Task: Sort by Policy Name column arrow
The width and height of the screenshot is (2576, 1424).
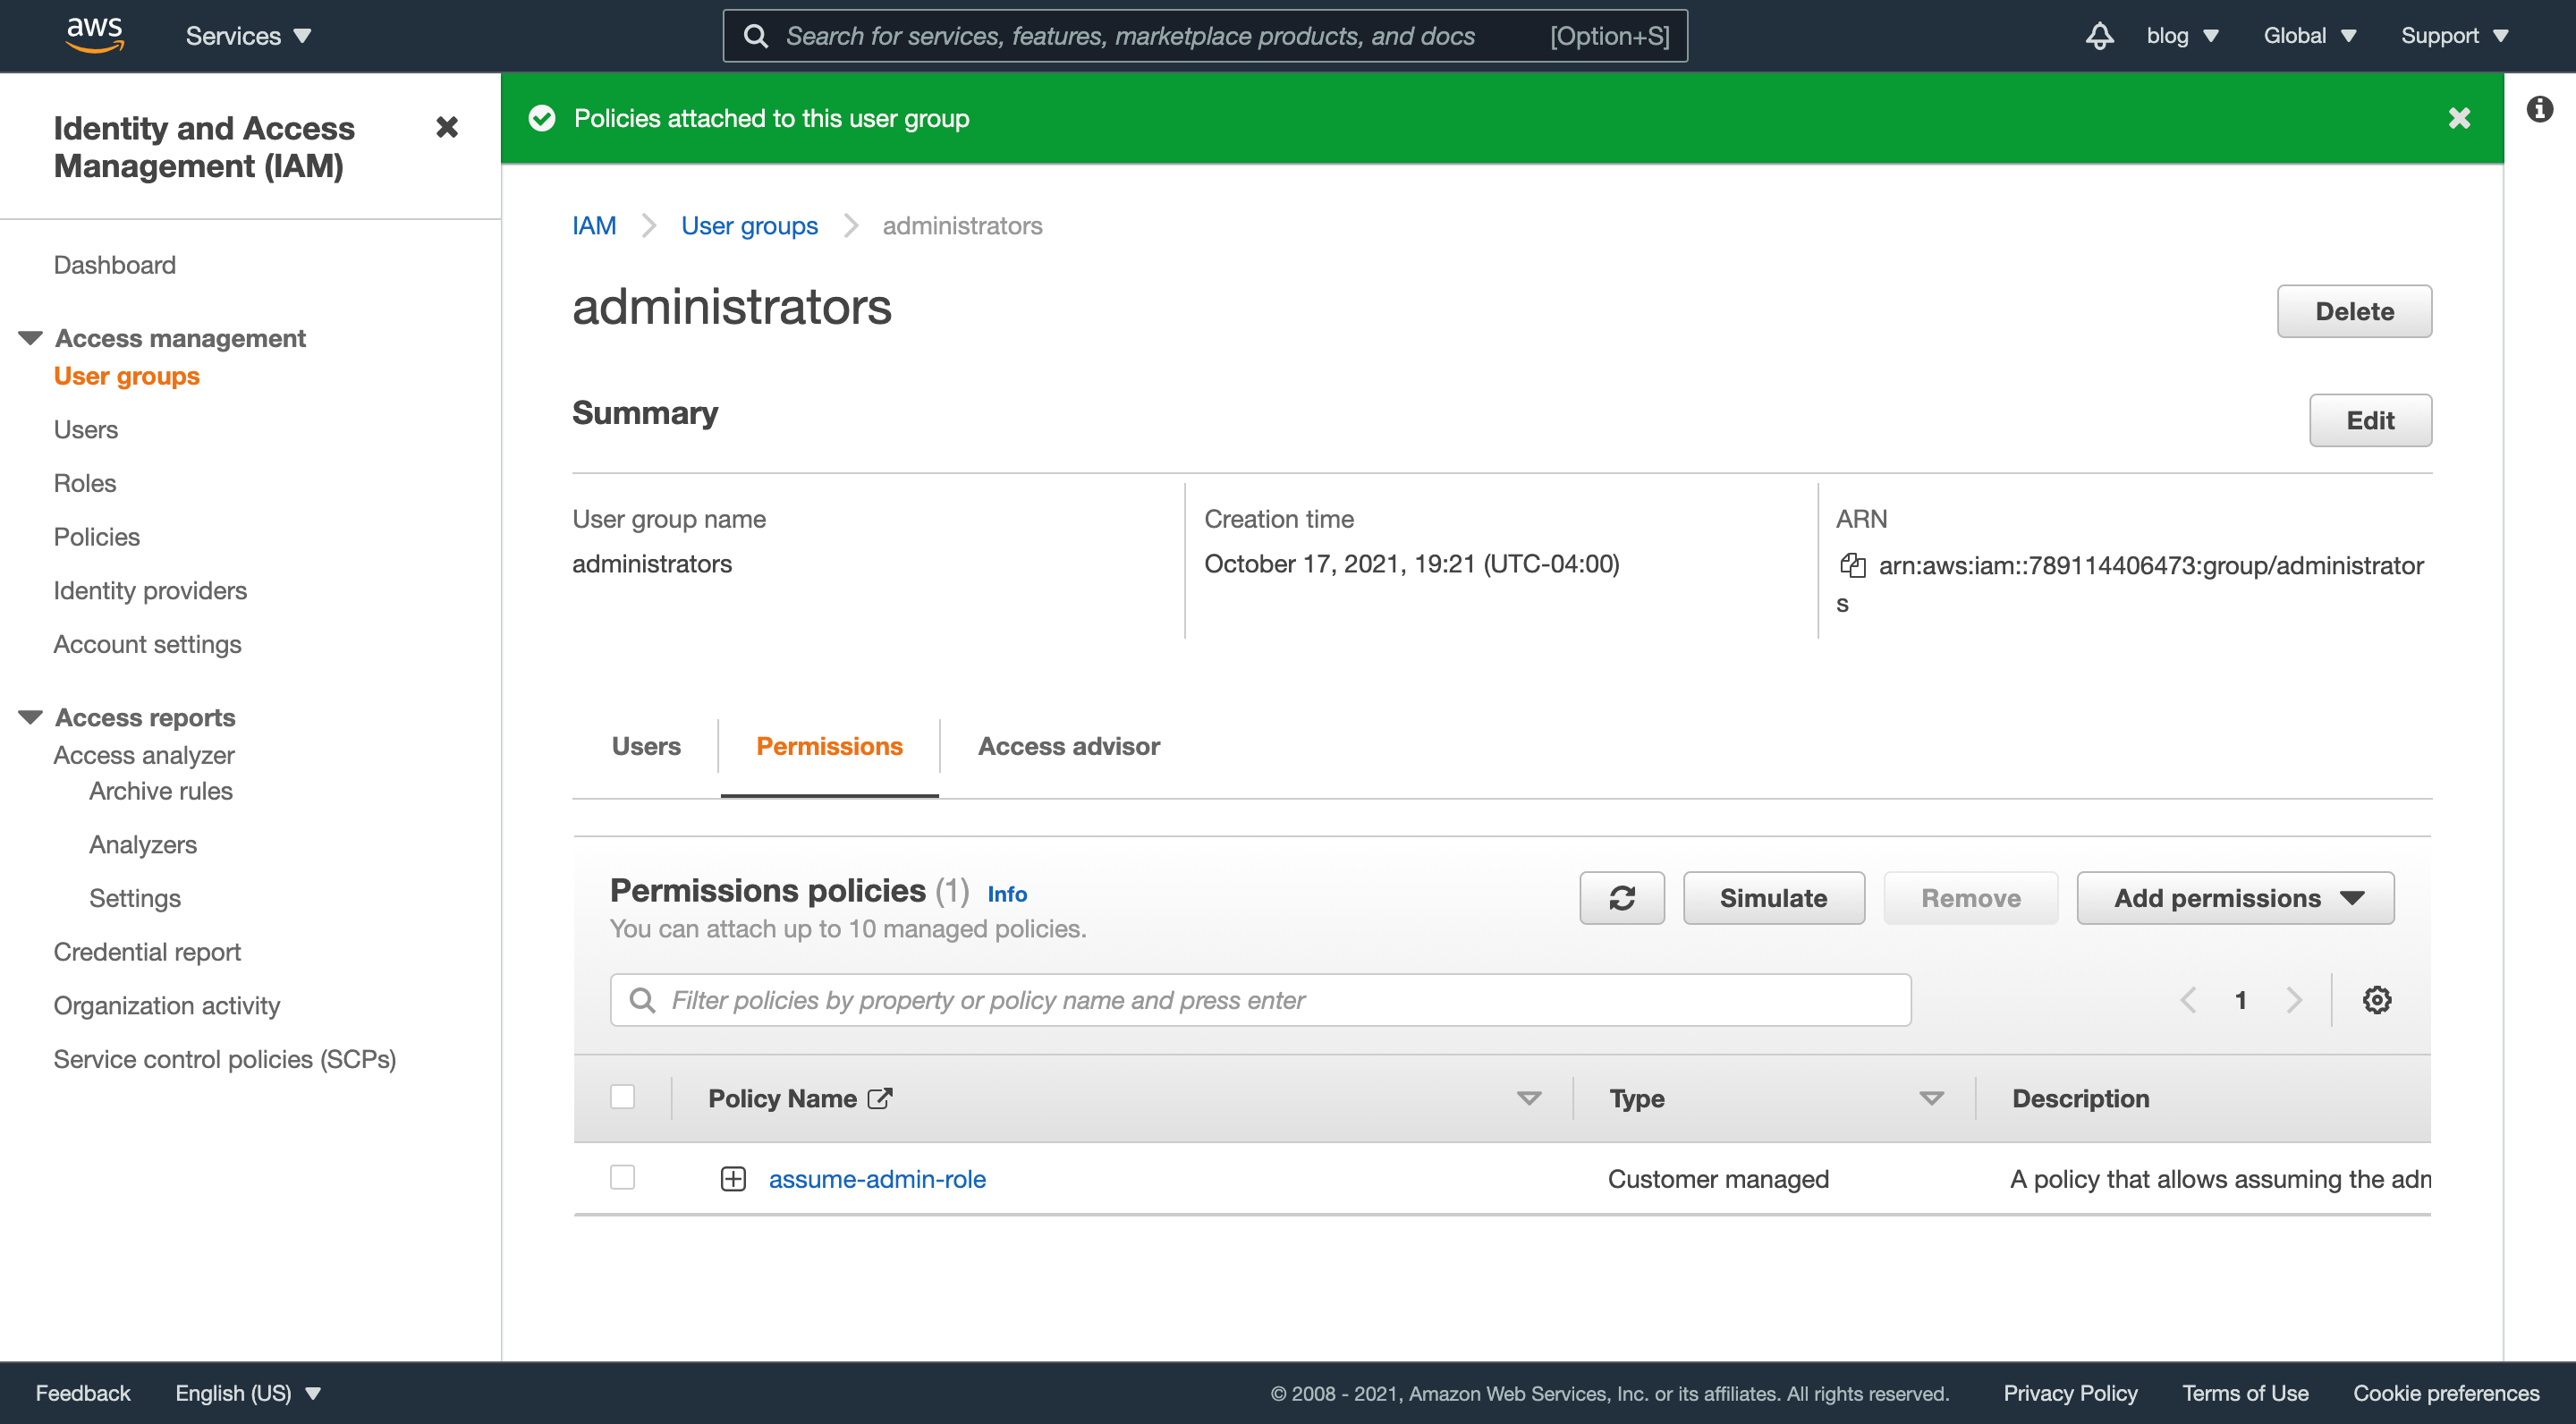Action: point(1528,1098)
